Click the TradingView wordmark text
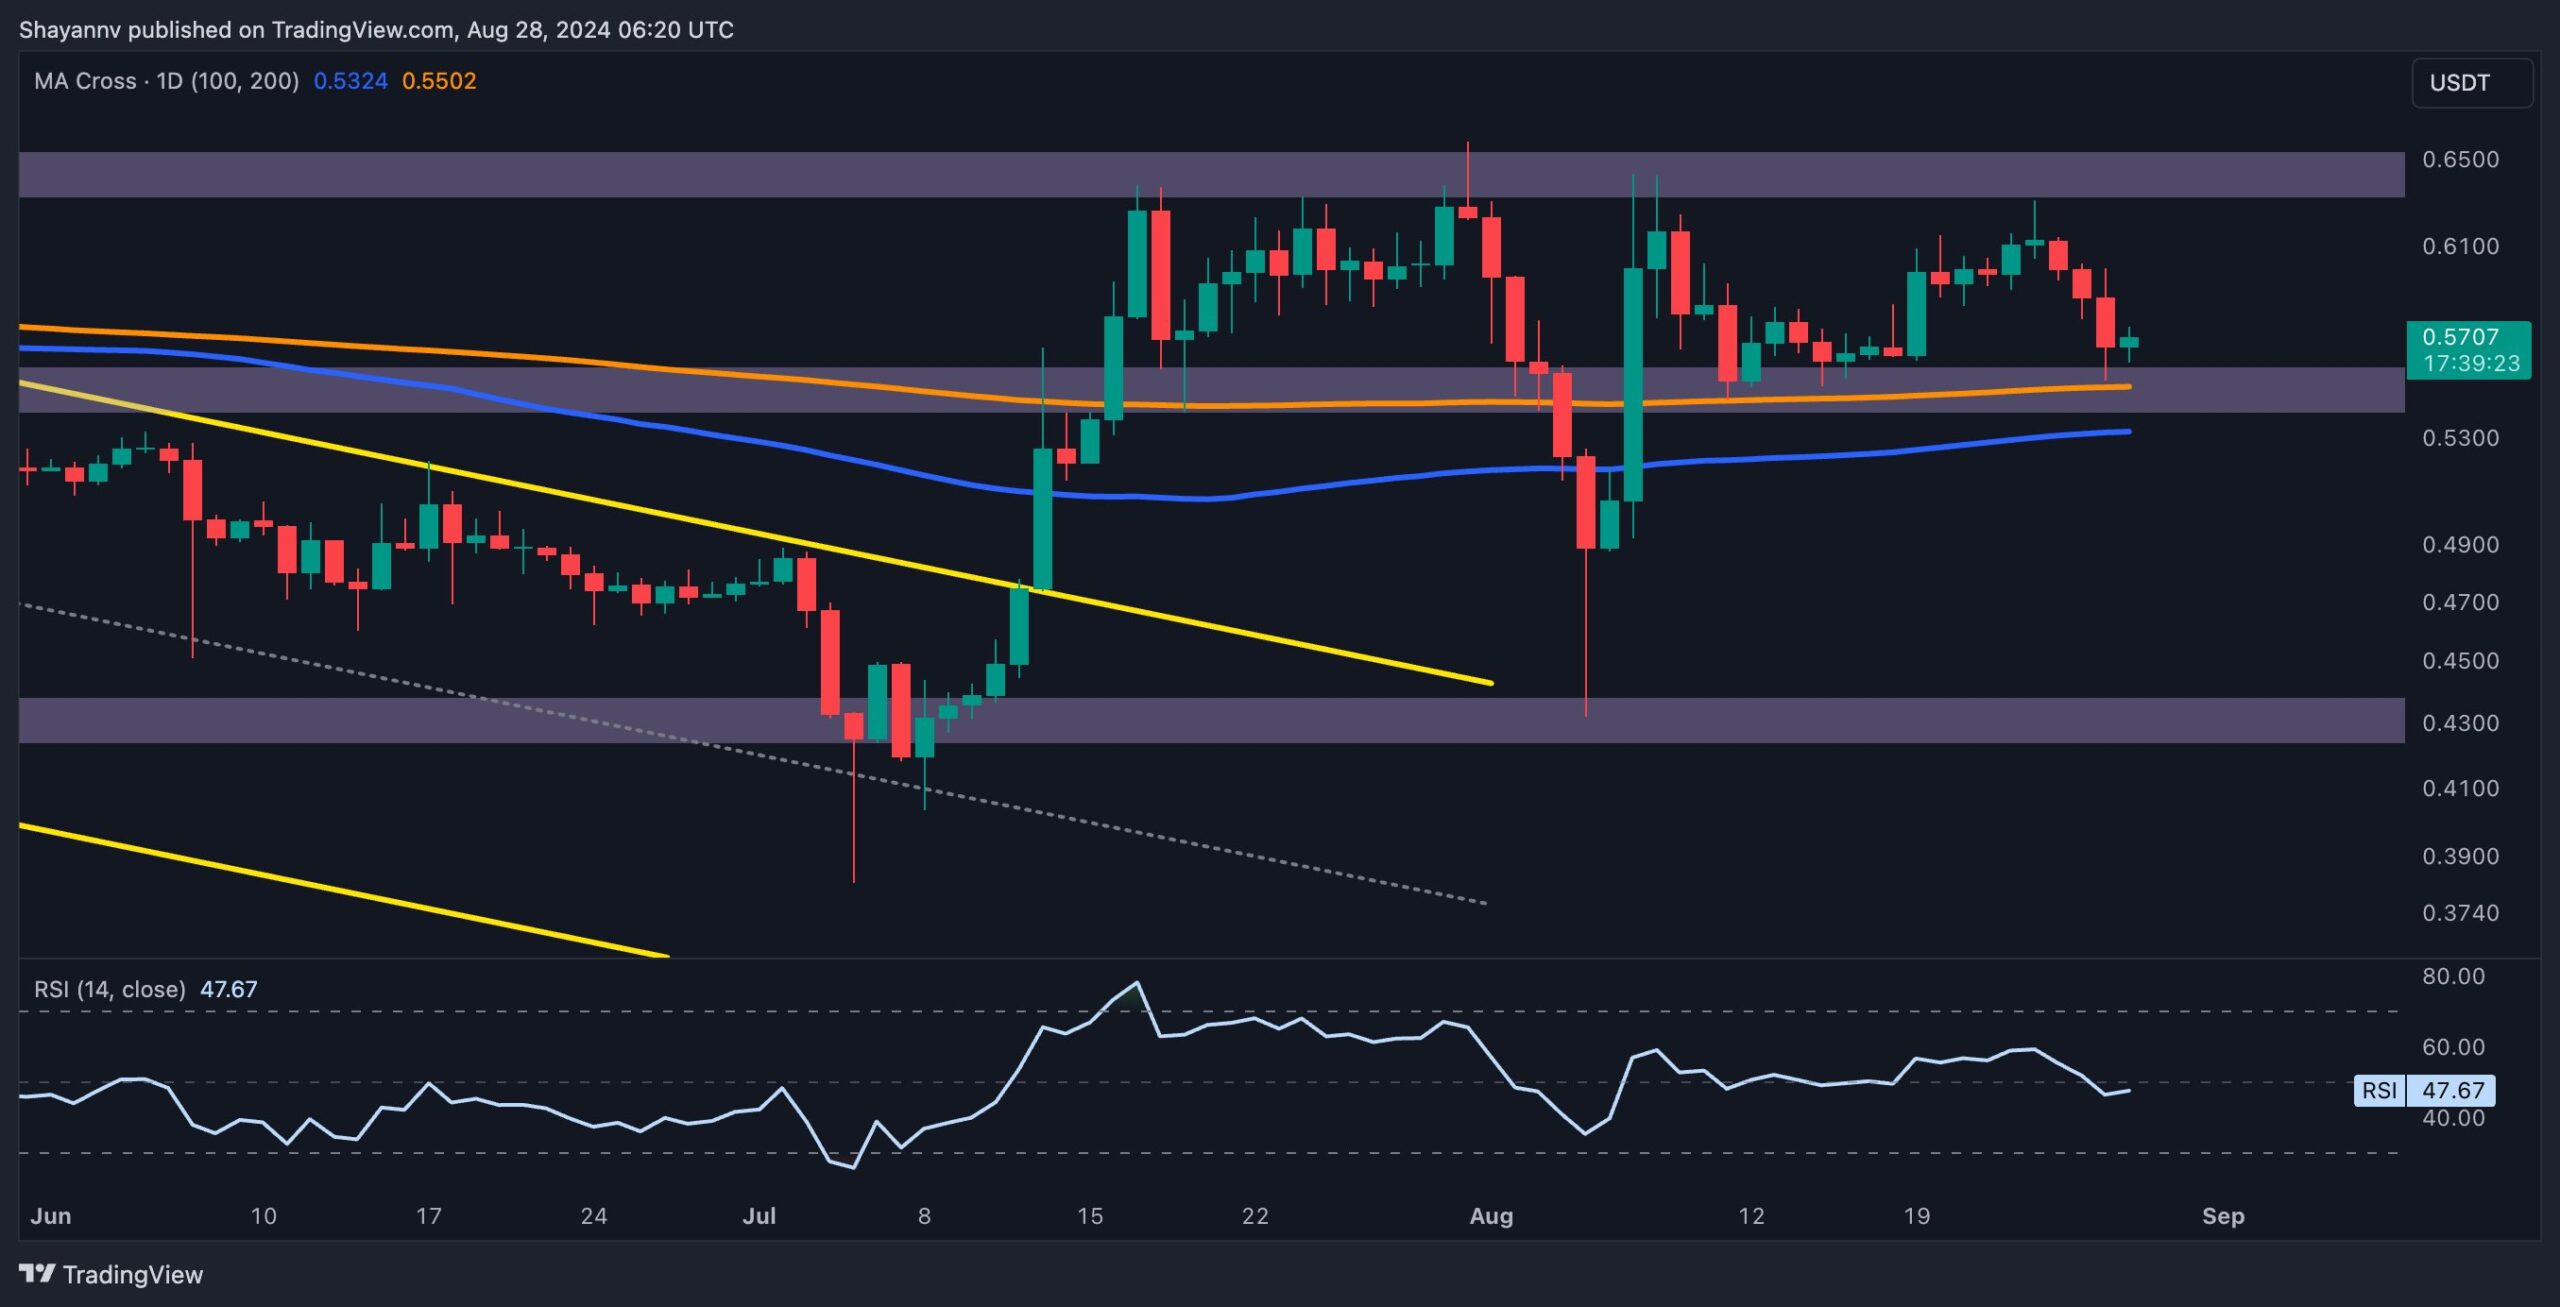This screenshot has width=2560, height=1307. pos(133,1274)
